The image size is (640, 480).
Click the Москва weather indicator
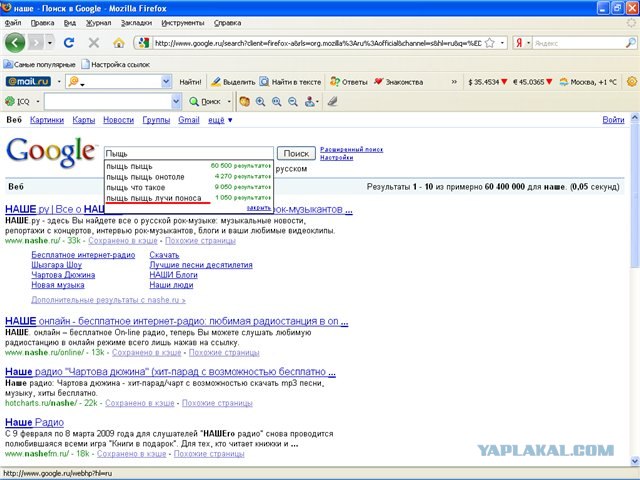[x=588, y=82]
